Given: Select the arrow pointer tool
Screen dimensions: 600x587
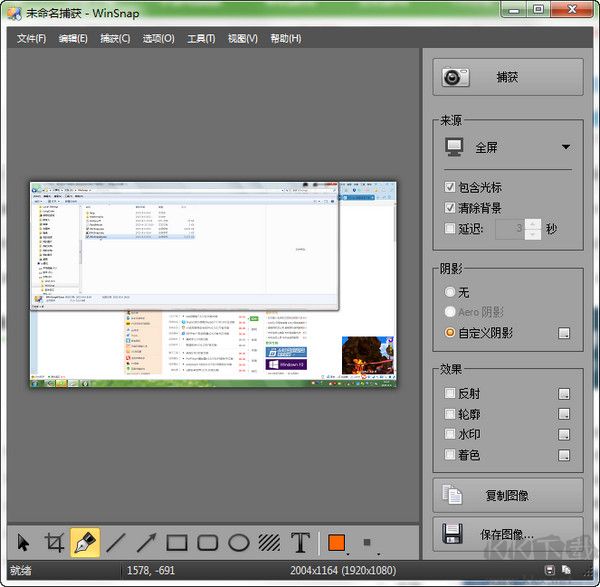Looking at the screenshot, I should (x=24, y=543).
